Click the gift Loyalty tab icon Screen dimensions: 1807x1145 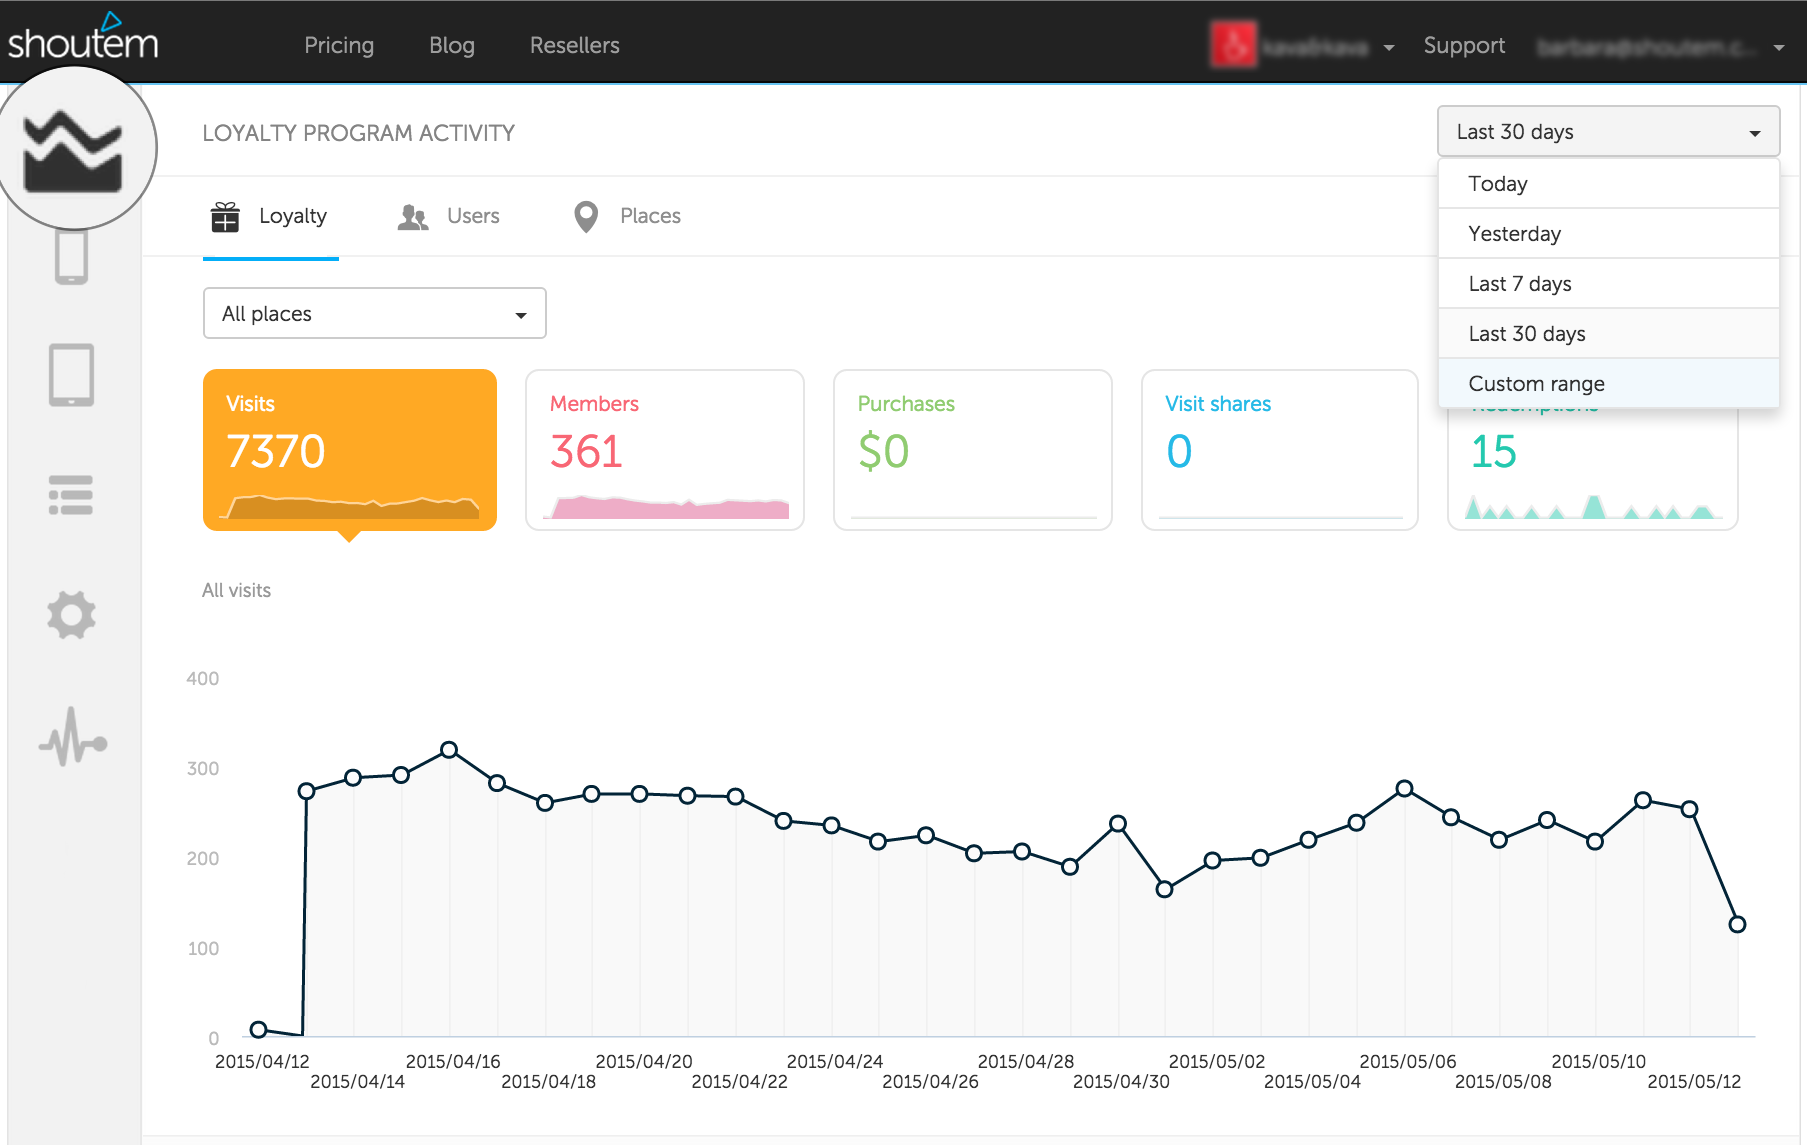point(225,216)
